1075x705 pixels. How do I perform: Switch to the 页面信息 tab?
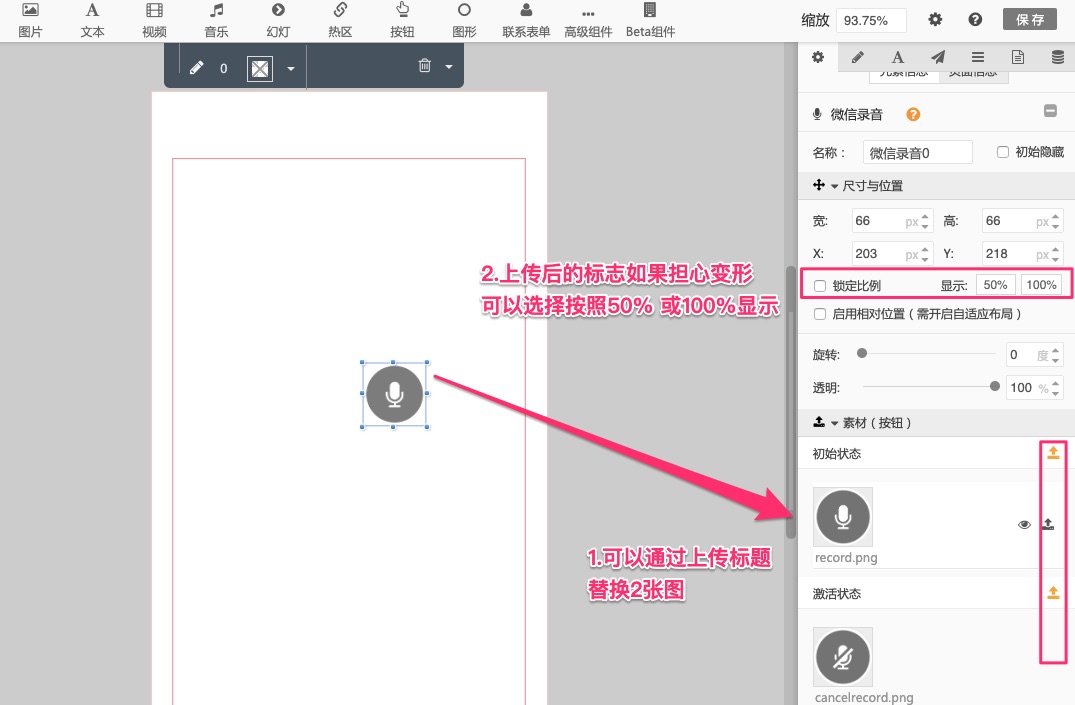pos(973,72)
